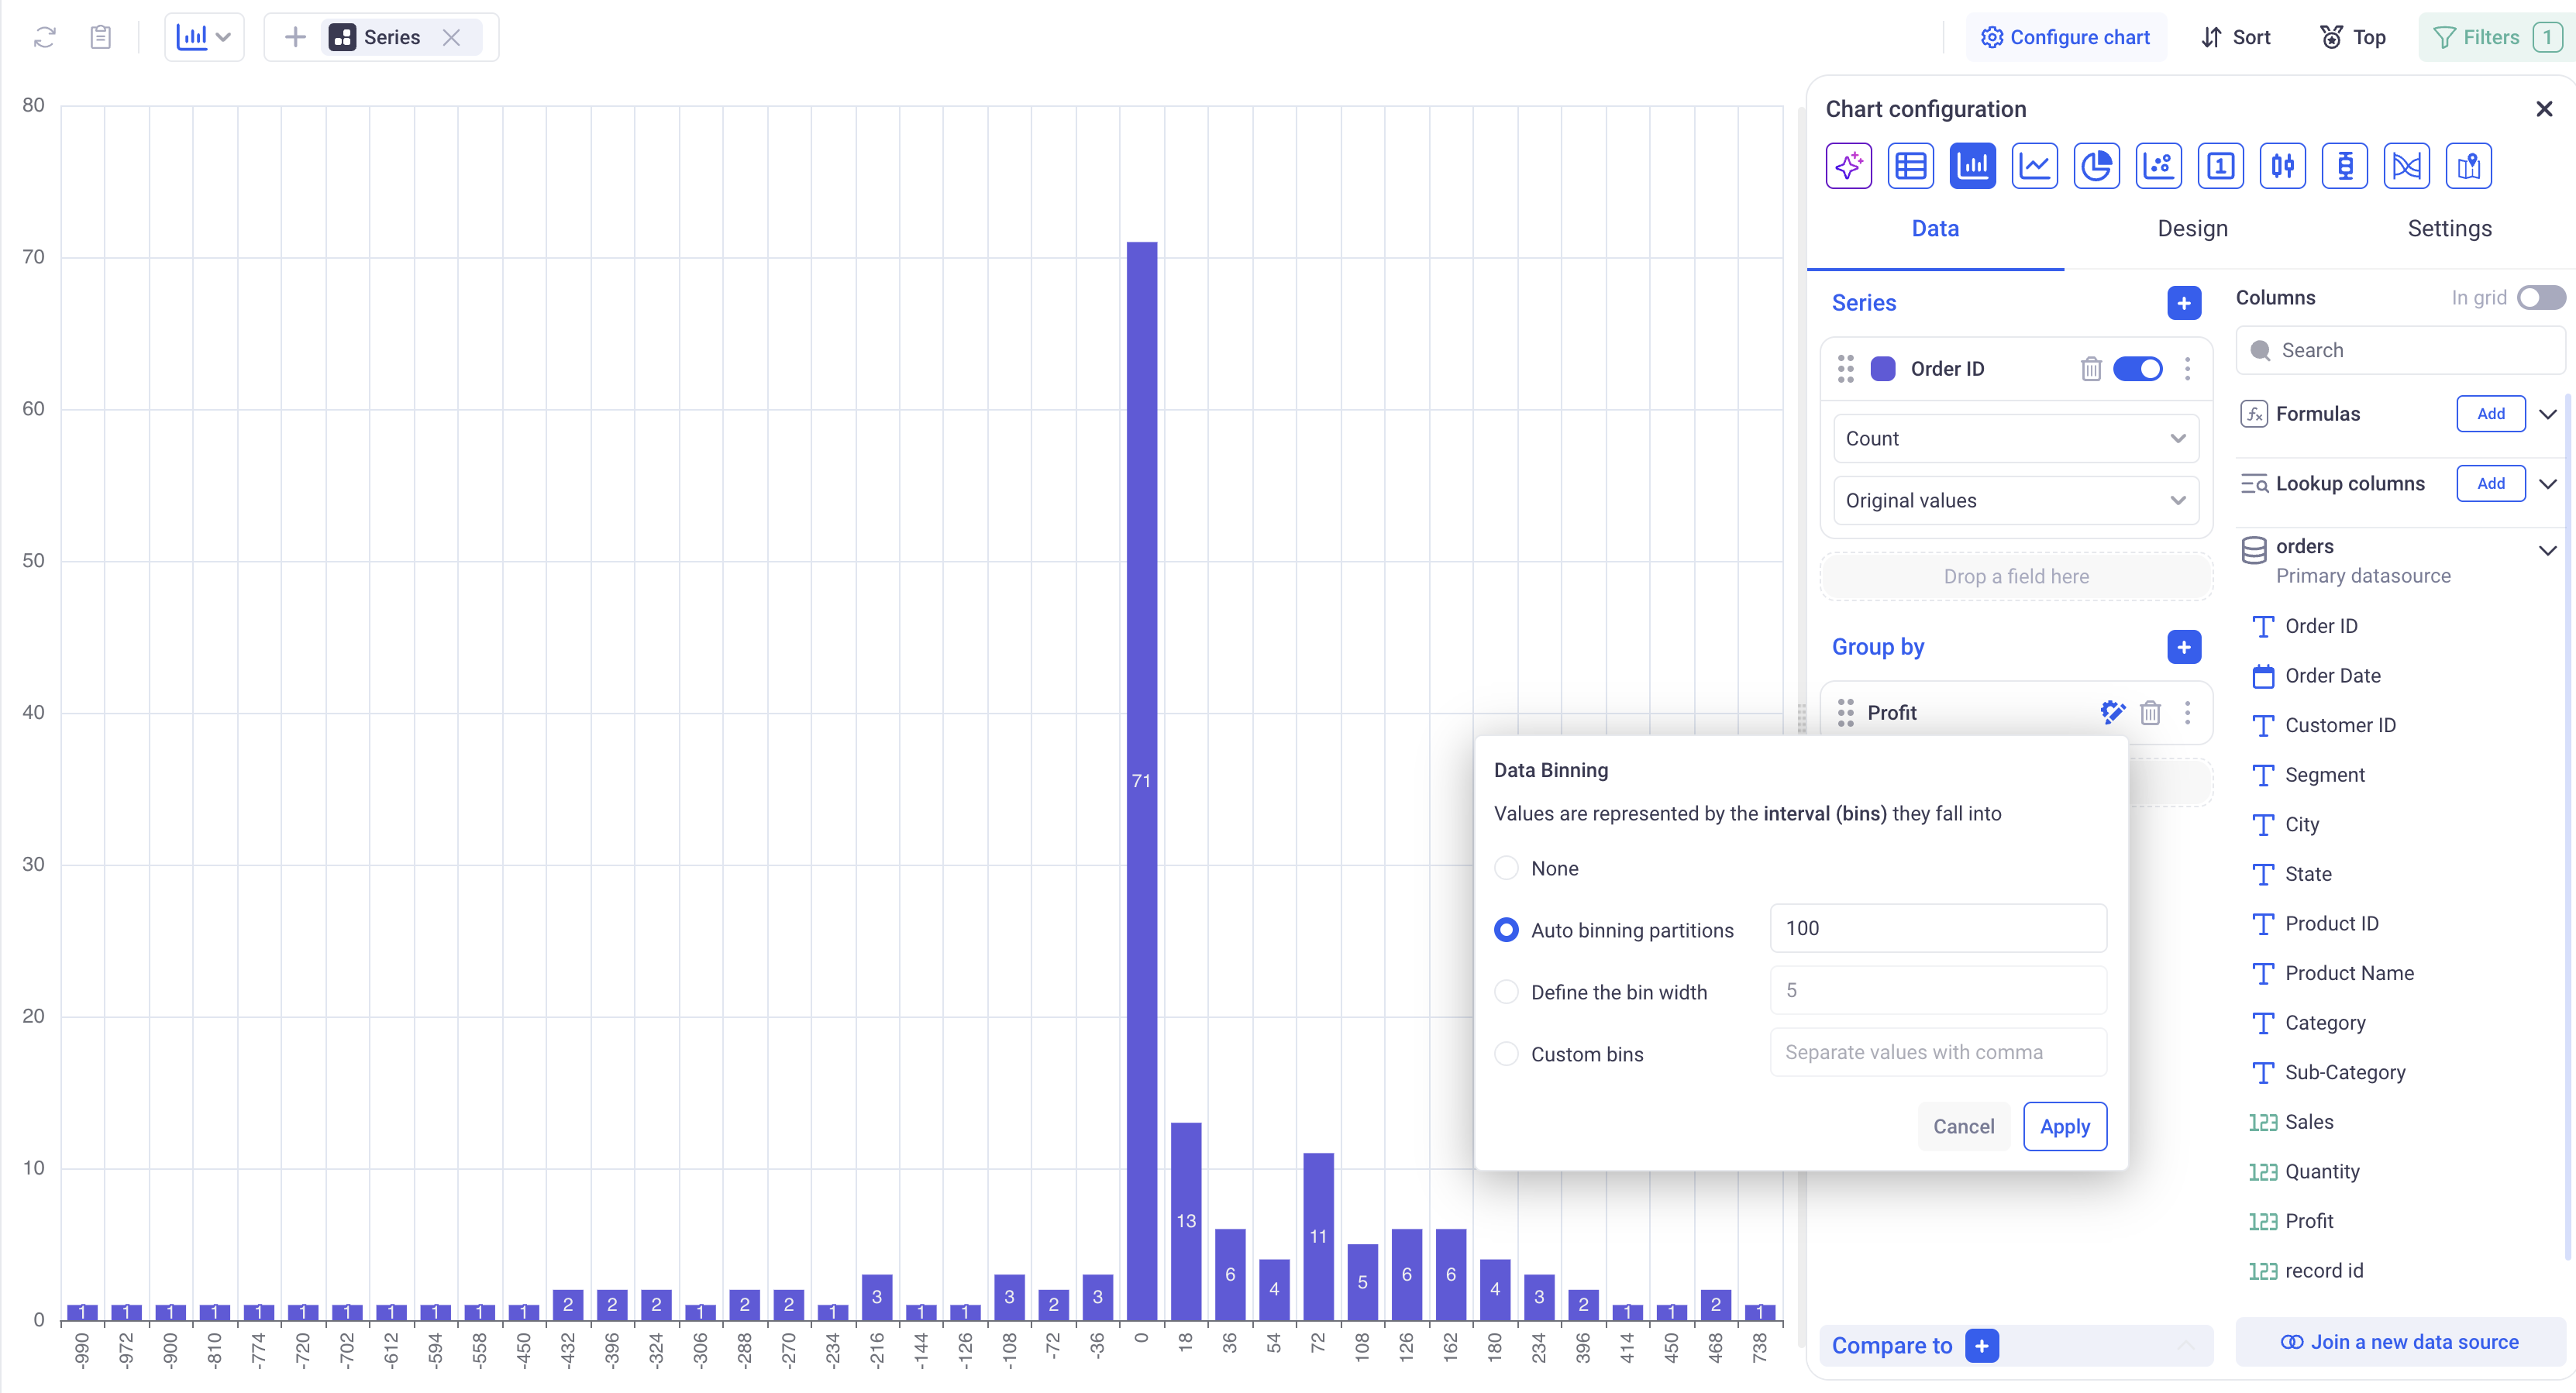Image resolution: width=2576 pixels, height=1393 pixels.
Task: Enable the In grid toggle
Action: (x=2540, y=298)
